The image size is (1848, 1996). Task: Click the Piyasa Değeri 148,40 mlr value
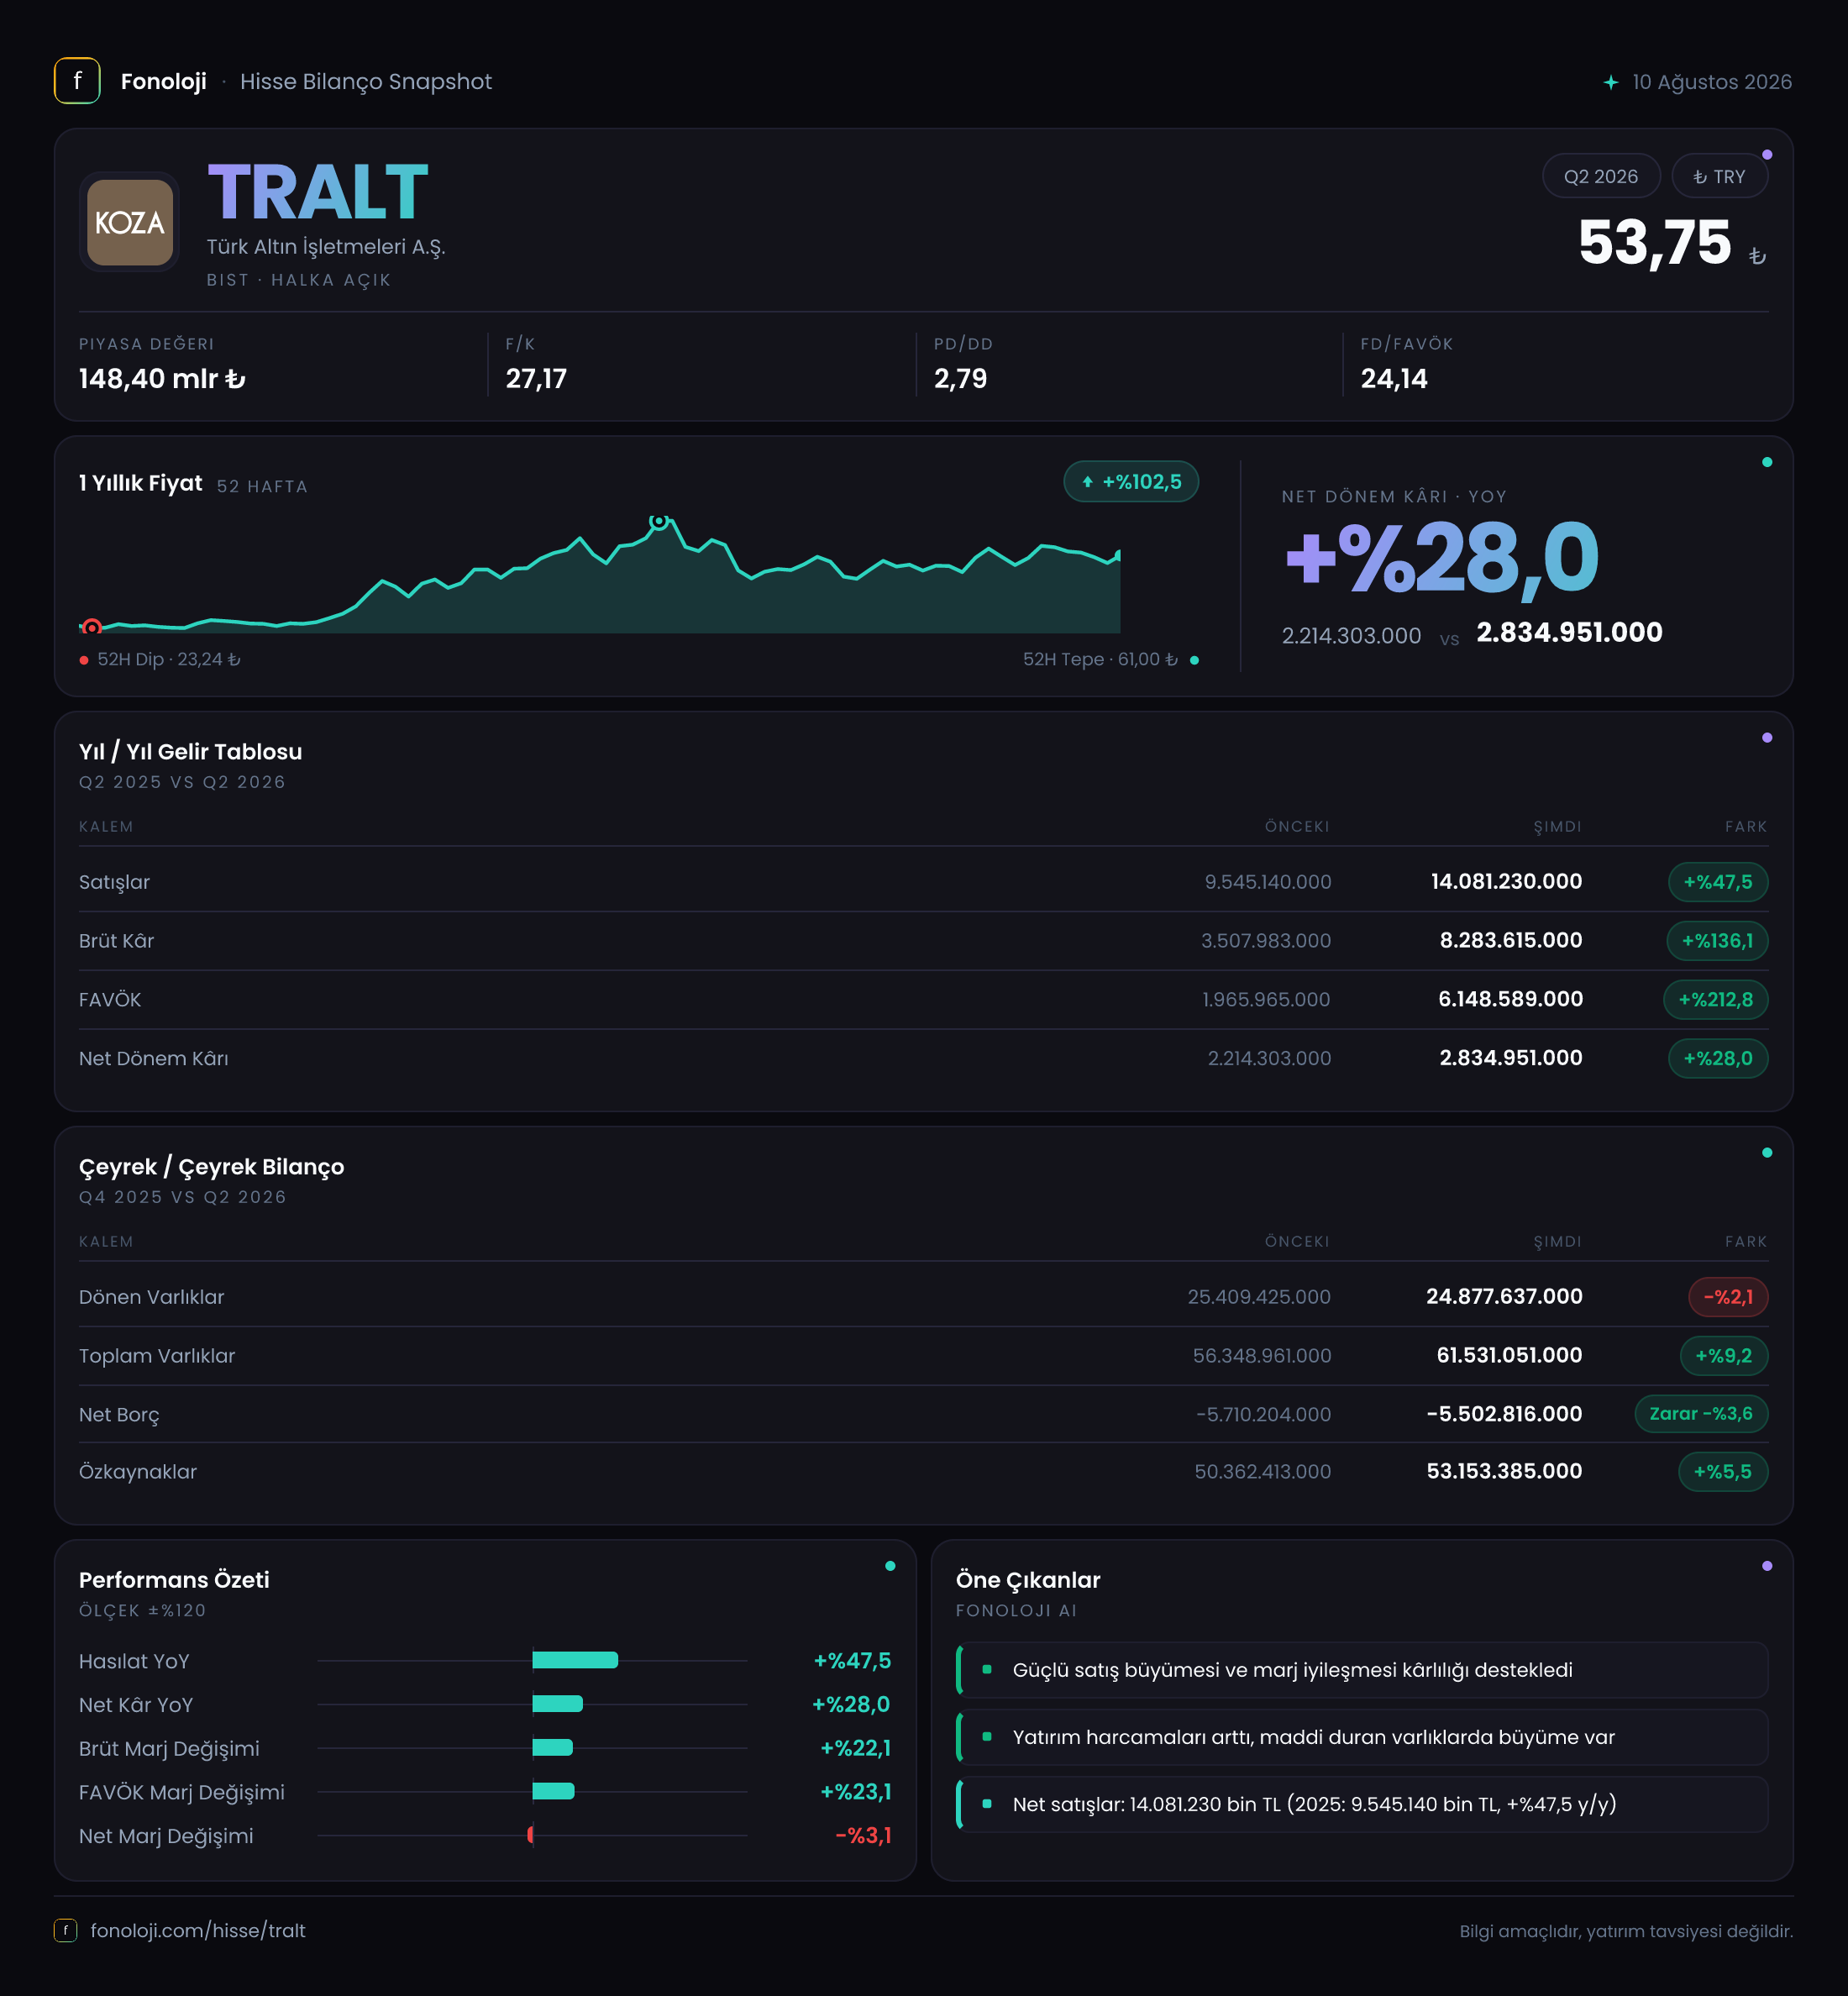click(162, 379)
